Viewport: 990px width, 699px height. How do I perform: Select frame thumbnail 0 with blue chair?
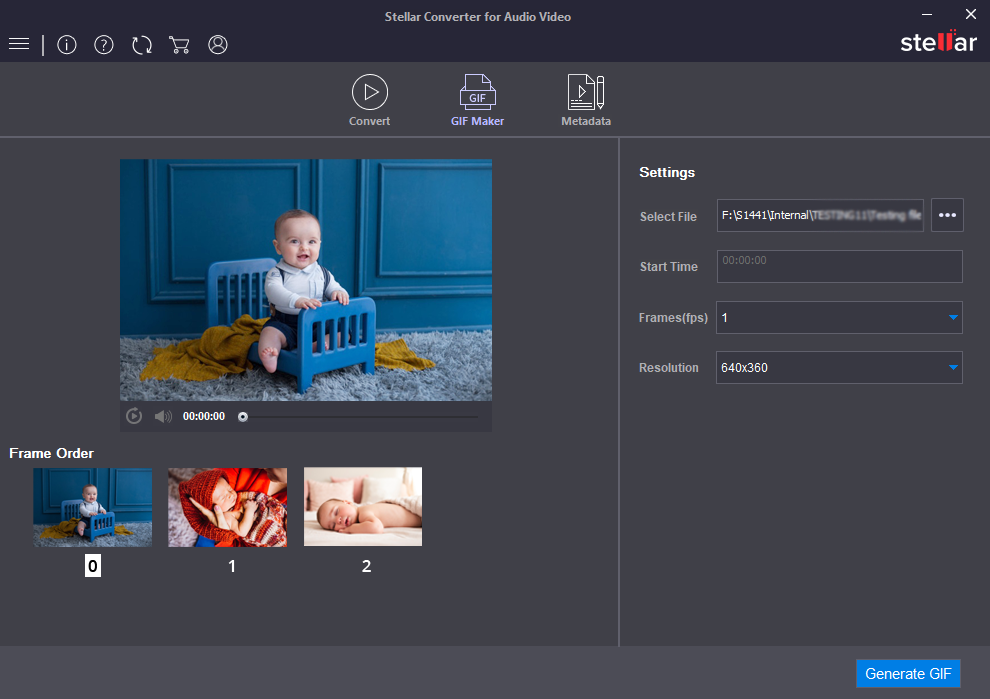coord(93,507)
